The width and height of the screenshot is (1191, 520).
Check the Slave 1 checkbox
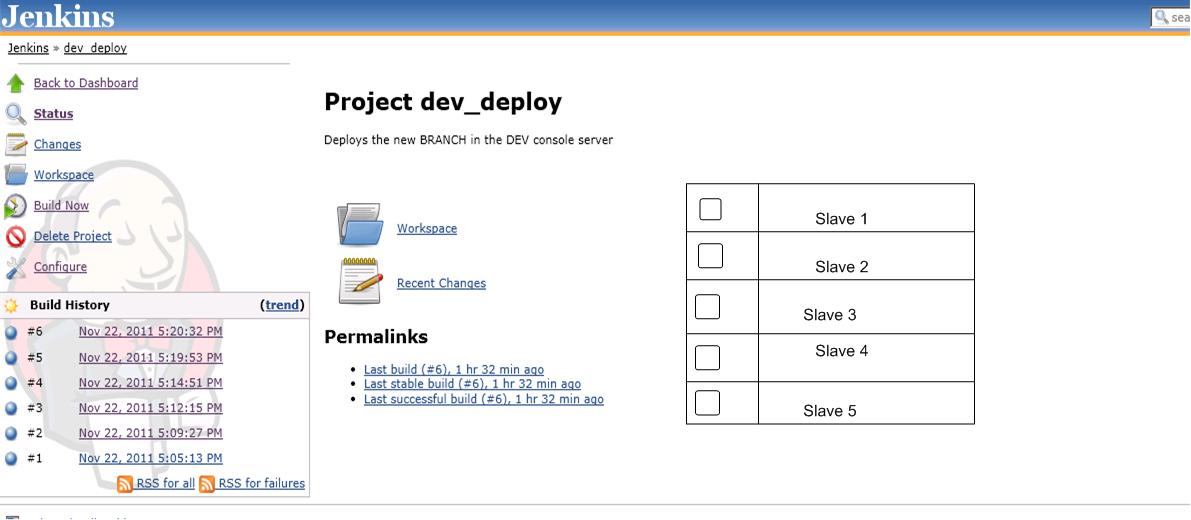coord(710,209)
